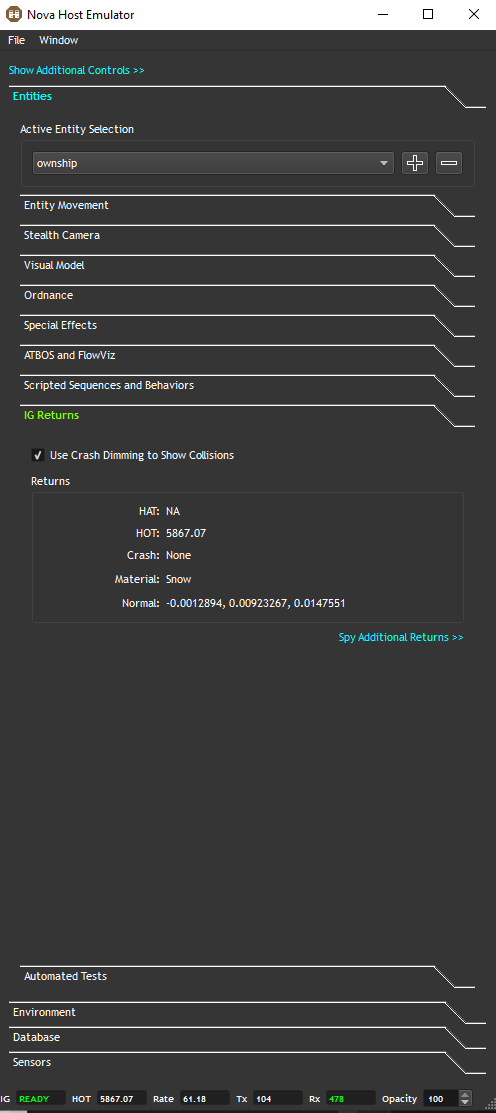Open the File menu

pos(16,40)
